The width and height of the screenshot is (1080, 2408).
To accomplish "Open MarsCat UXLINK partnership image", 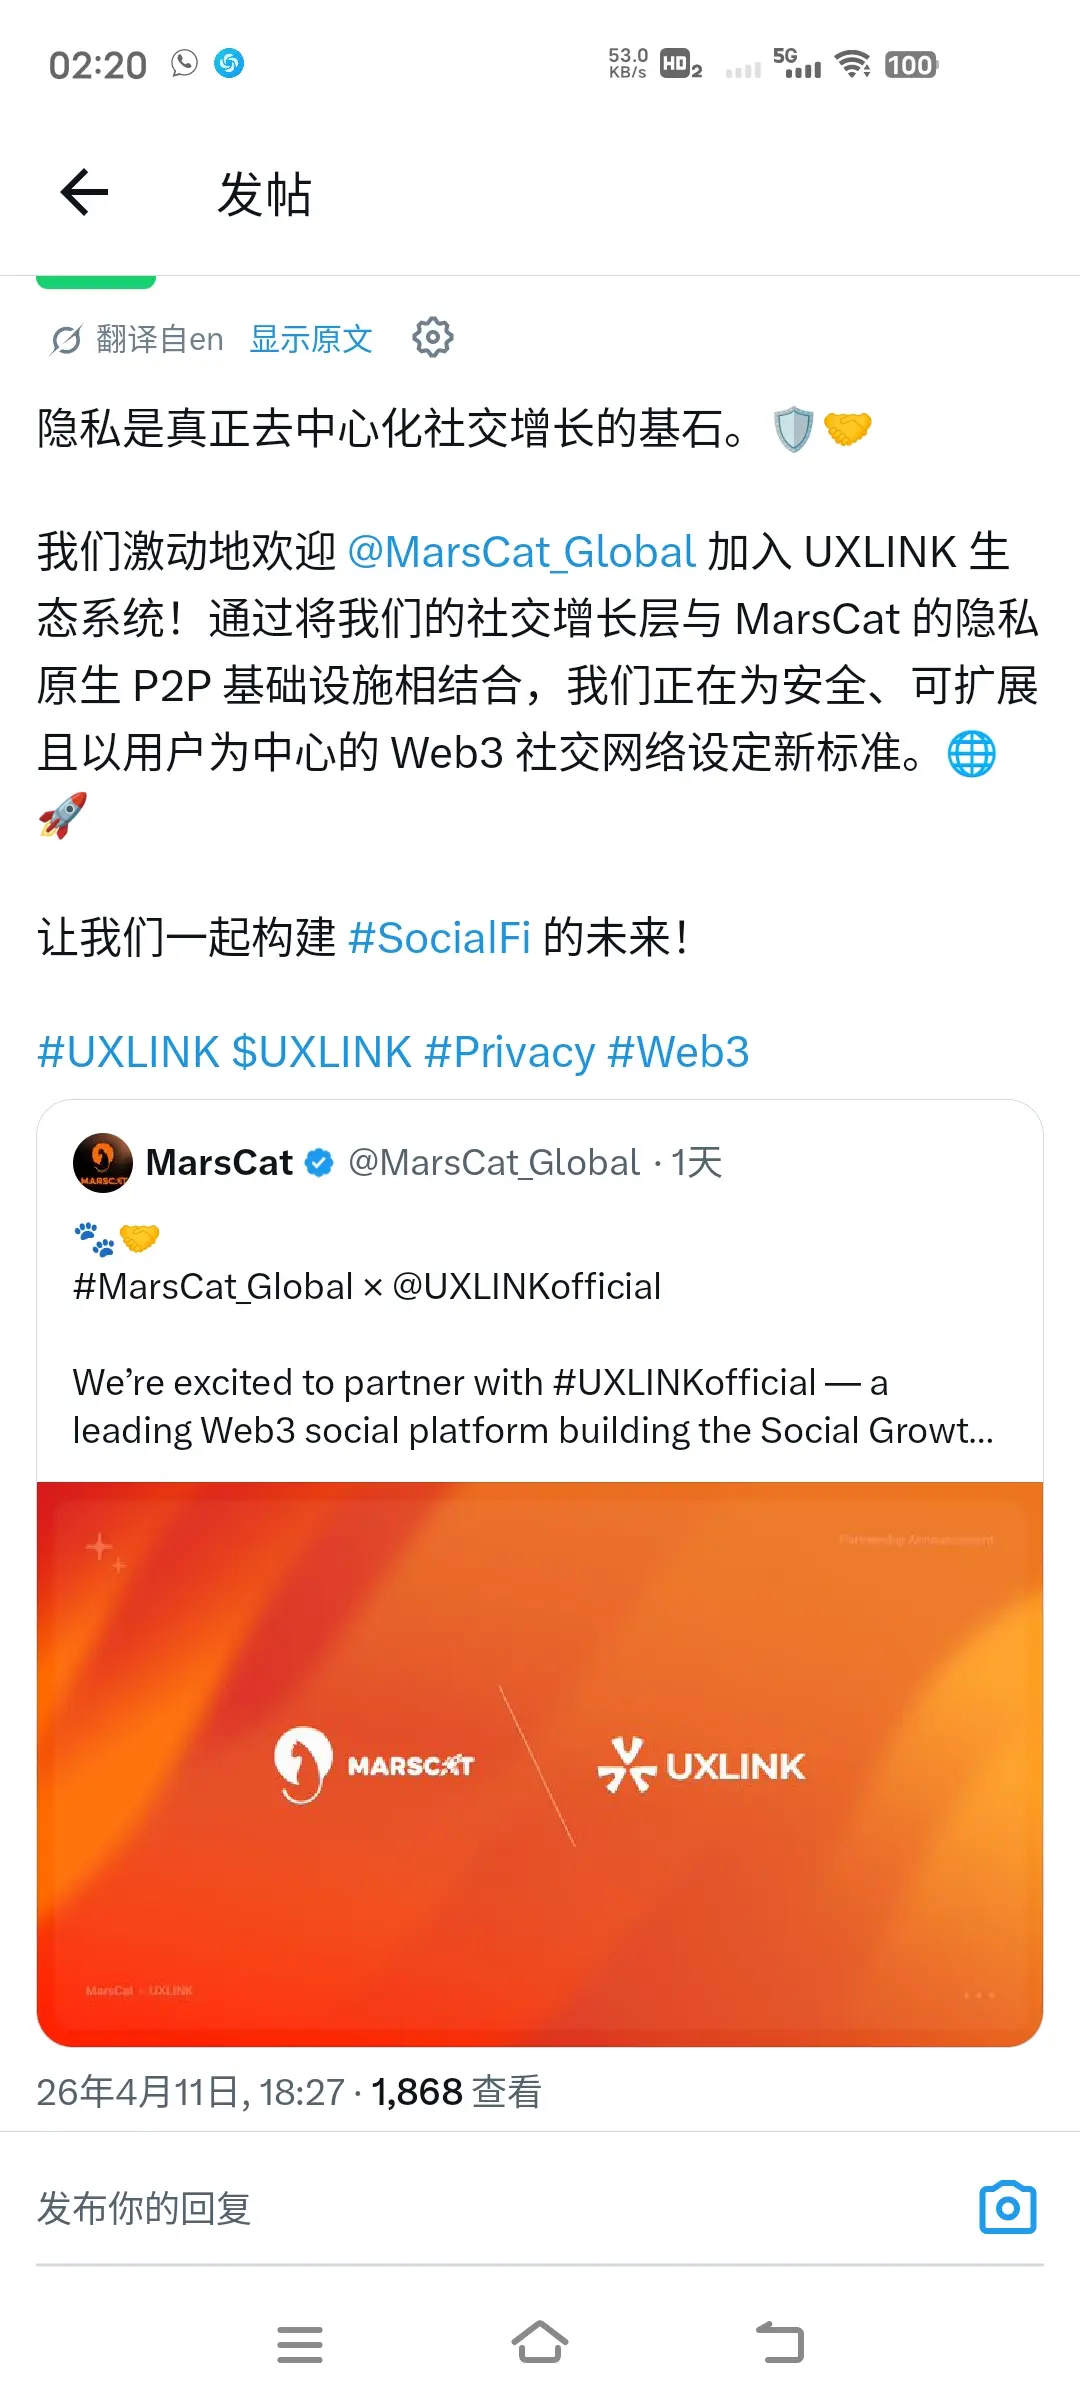I will (540, 1764).
